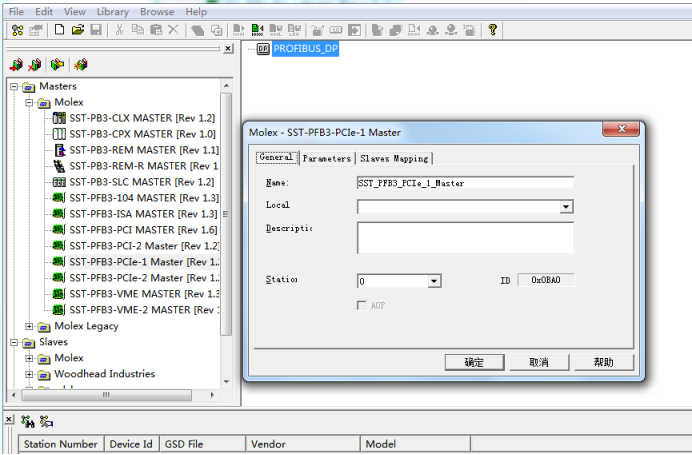Click the DP icon beside PROFIBUS_DP

[x=263, y=49]
